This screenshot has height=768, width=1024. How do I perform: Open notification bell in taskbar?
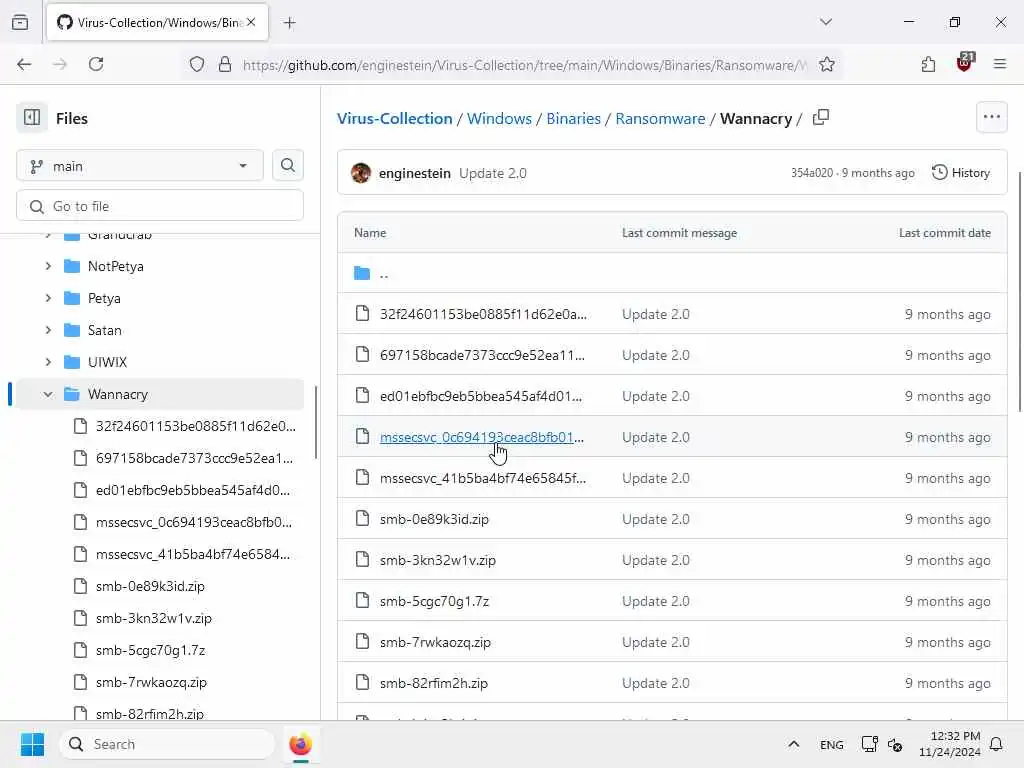996,744
